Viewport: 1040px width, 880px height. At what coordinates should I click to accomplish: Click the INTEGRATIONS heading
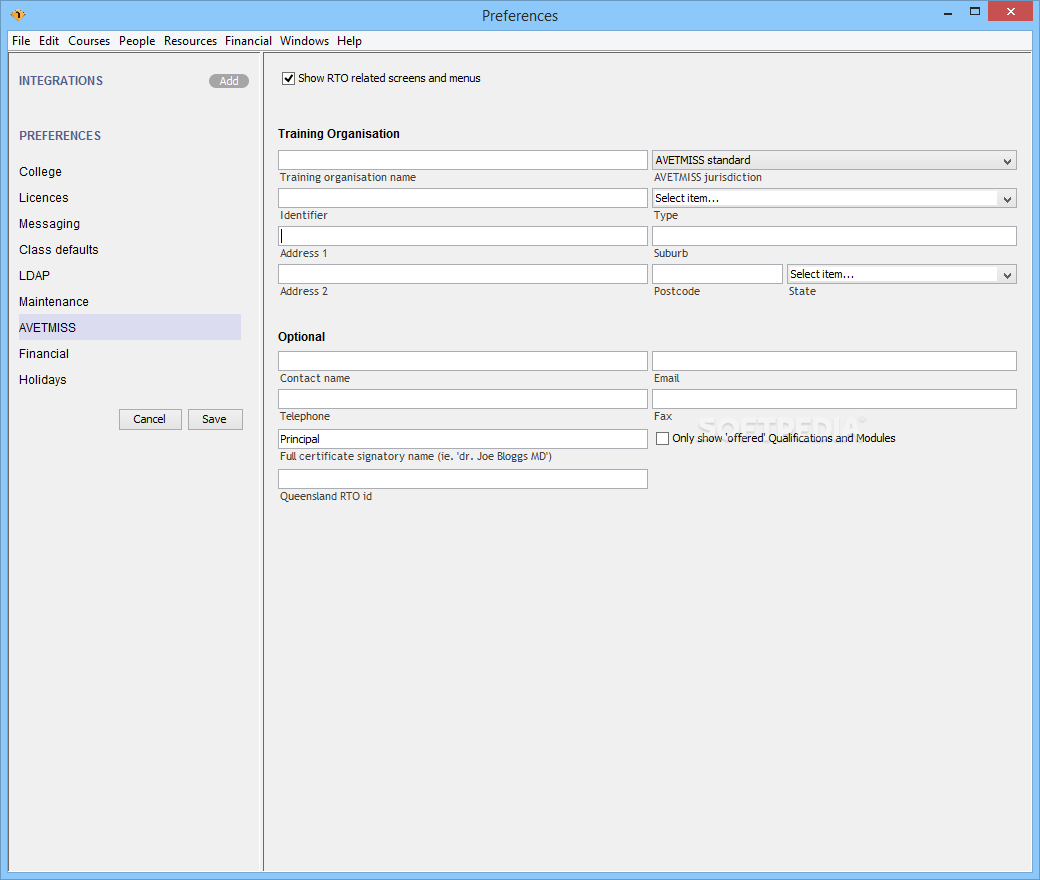(61, 81)
